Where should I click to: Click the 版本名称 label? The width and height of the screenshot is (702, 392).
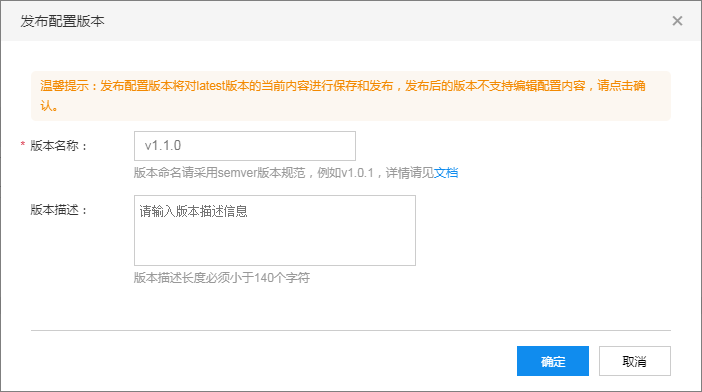pyautogui.click(x=59, y=146)
